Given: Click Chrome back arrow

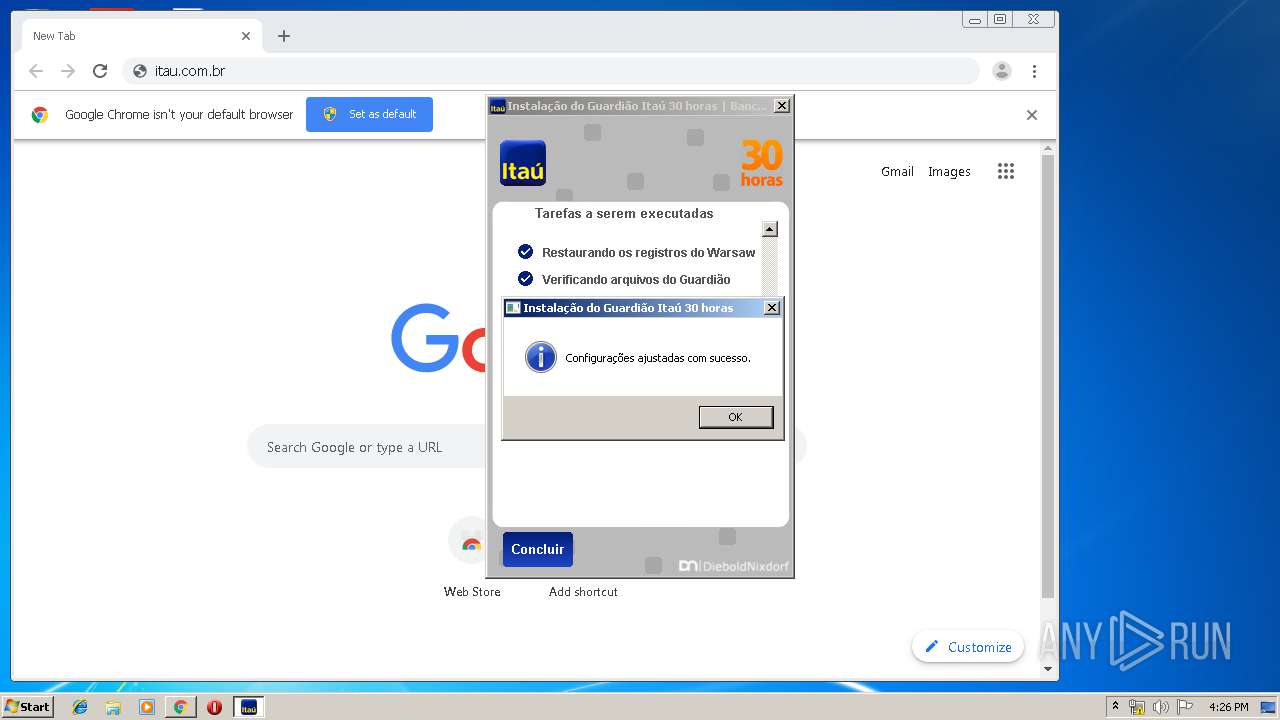Looking at the screenshot, I should click(x=36, y=71).
